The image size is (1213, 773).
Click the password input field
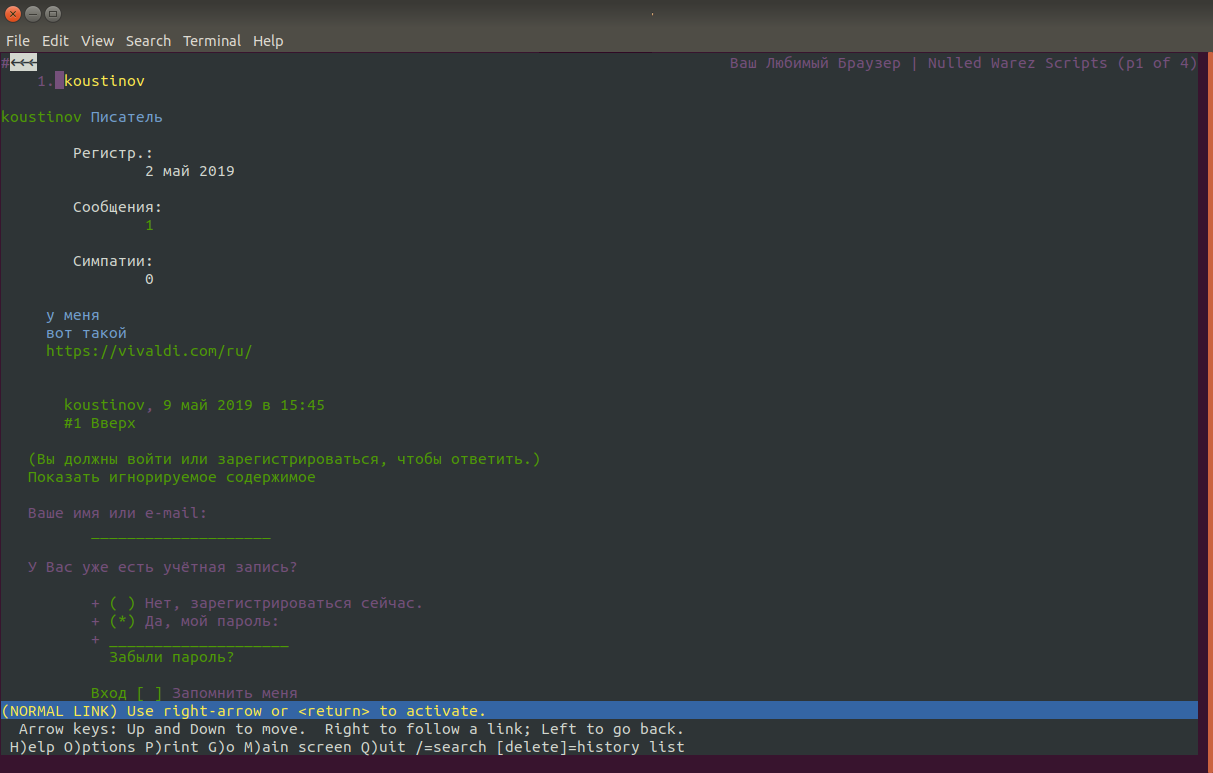pyautogui.click(x=199, y=639)
